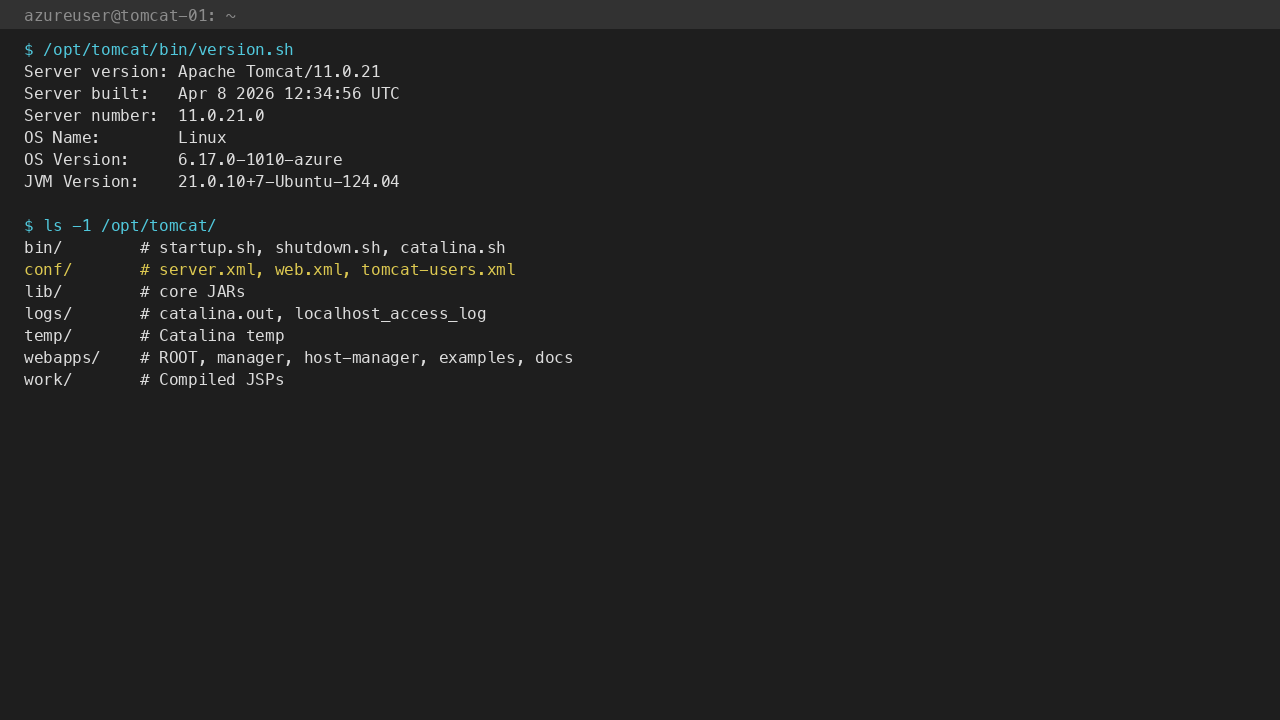
Task: Click the highlighted conf/ directory entry
Action: tap(48, 270)
